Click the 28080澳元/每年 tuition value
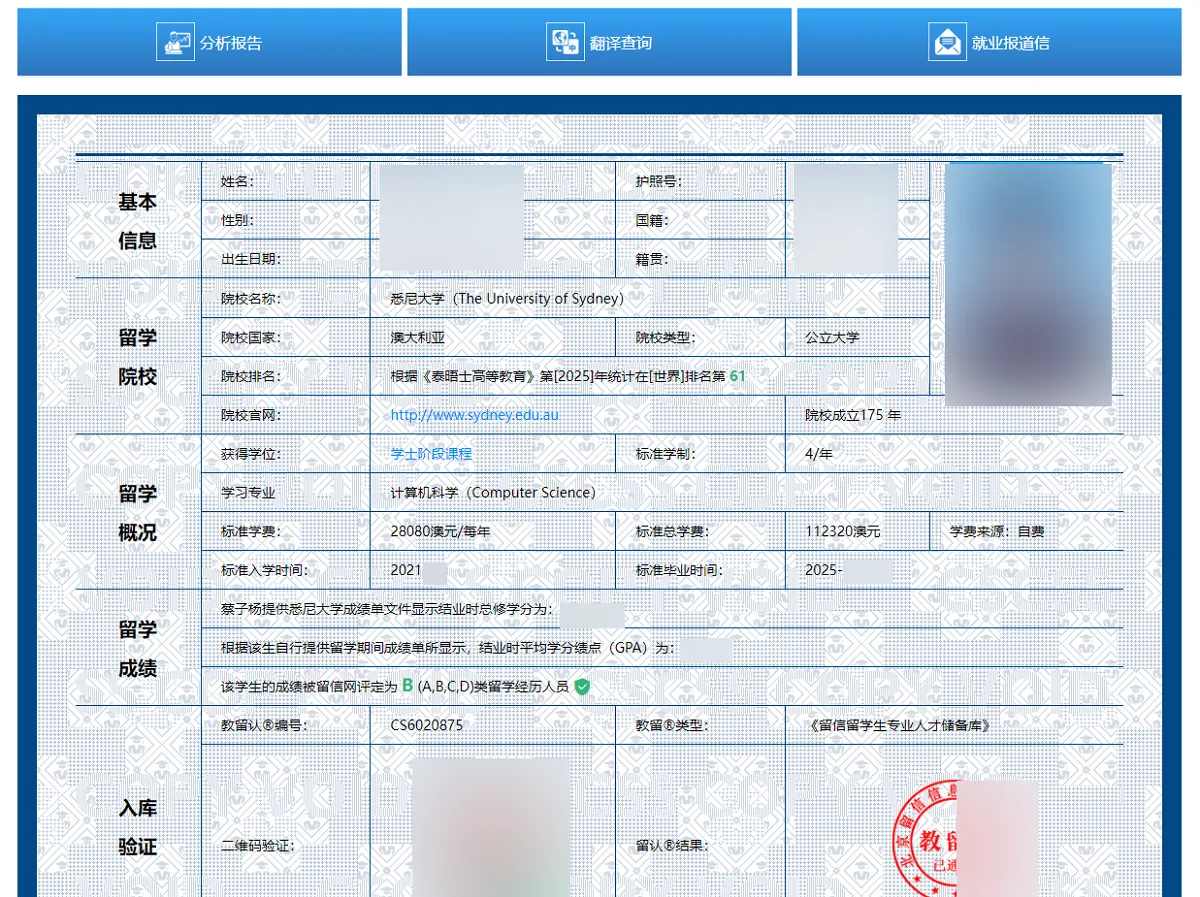The image size is (1200, 897). 440,532
